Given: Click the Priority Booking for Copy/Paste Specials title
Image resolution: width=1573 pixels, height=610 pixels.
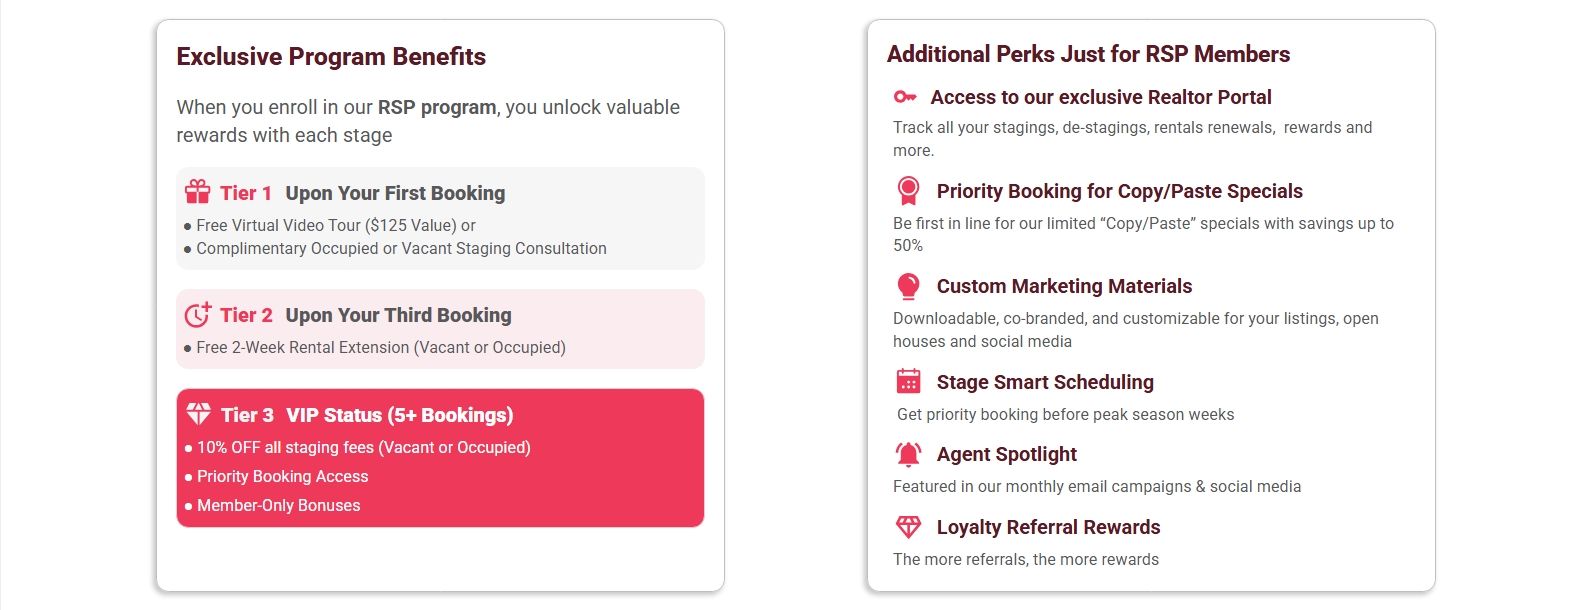Looking at the screenshot, I should point(1120,191).
